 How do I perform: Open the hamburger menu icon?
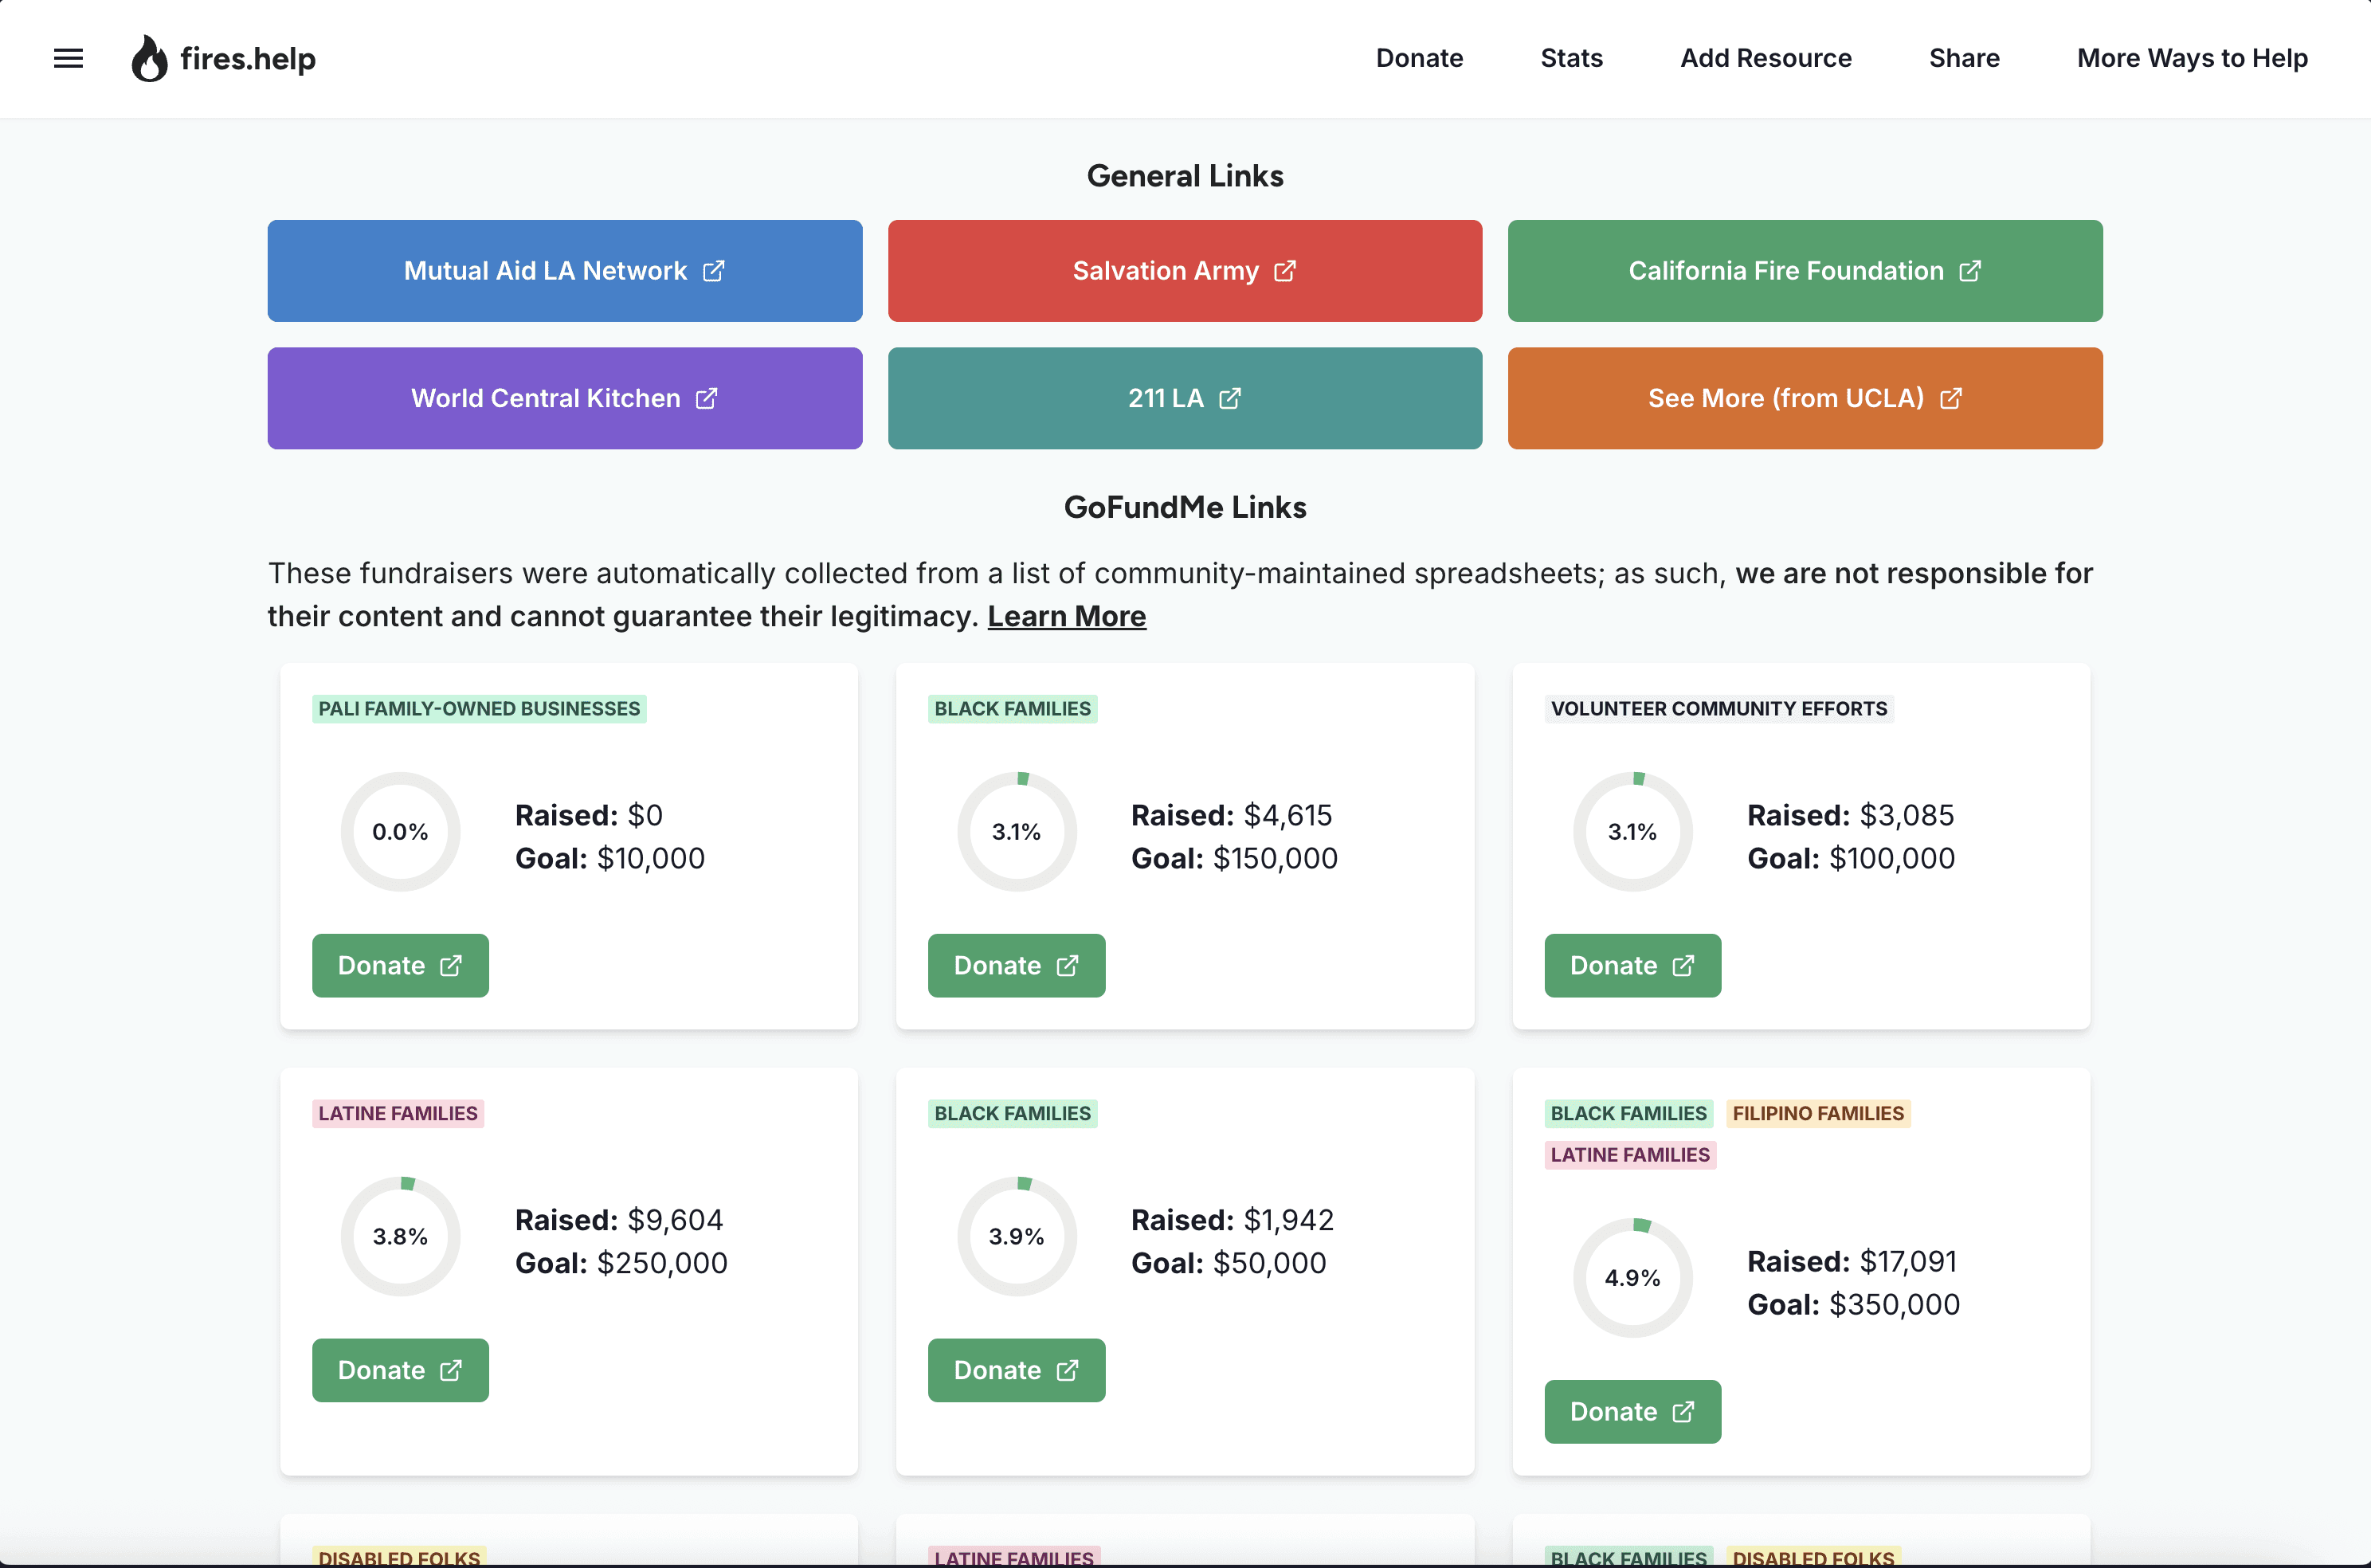(x=68, y=58)
